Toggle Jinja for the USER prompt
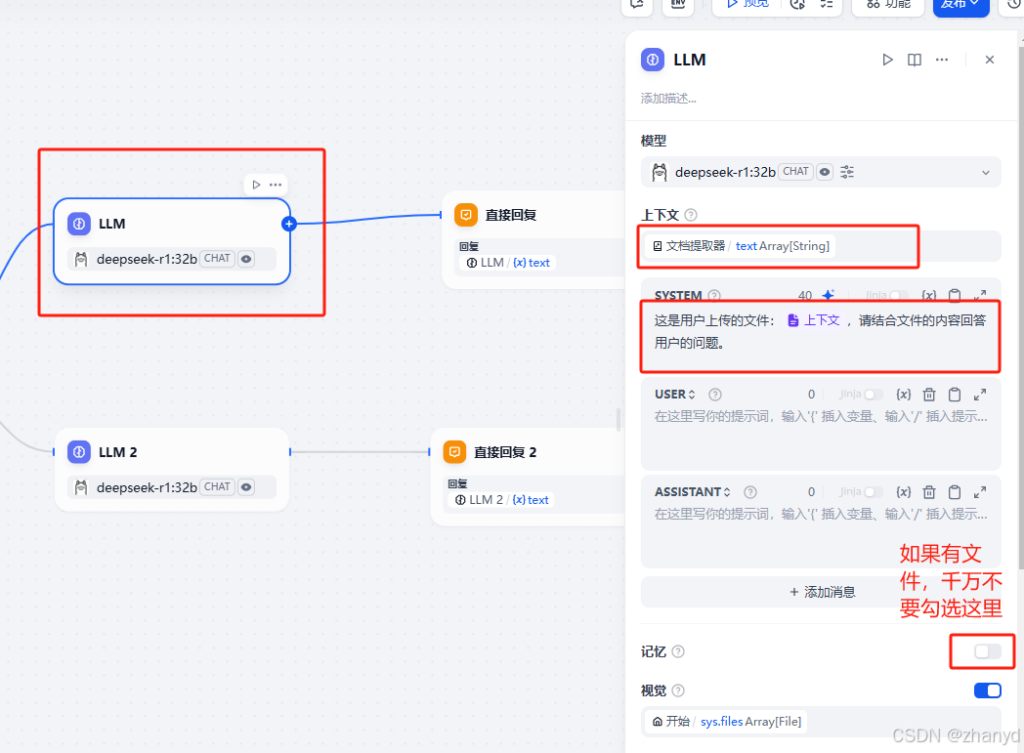Screen dimensions: 1024x753 [873, 394]
